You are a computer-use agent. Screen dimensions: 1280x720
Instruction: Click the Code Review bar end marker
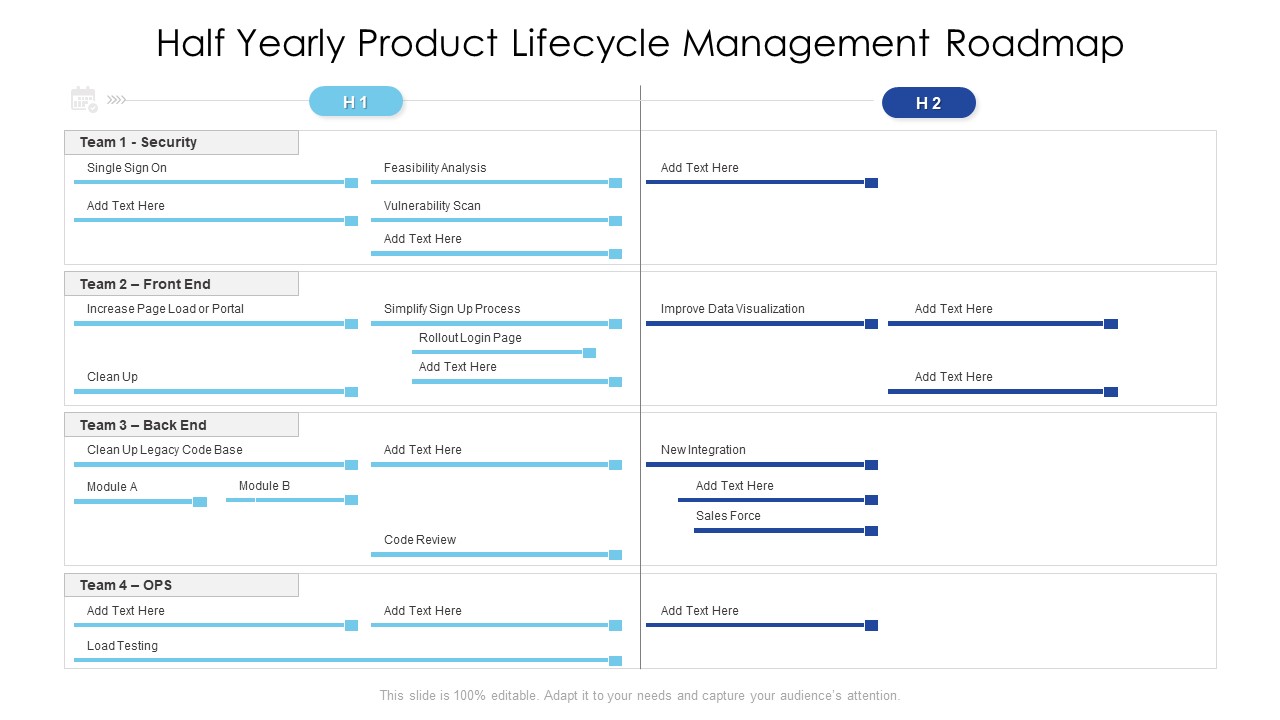pos(616,555)
